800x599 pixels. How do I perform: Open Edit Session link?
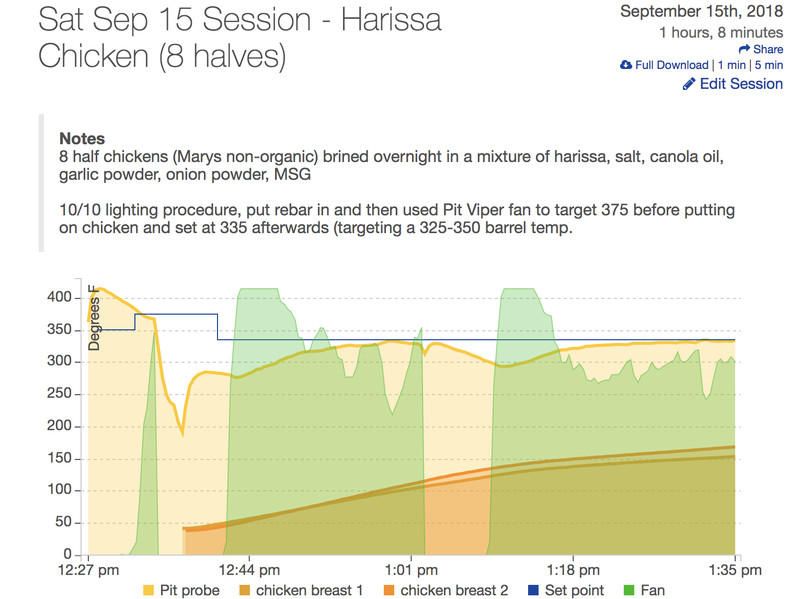(733, 84)
